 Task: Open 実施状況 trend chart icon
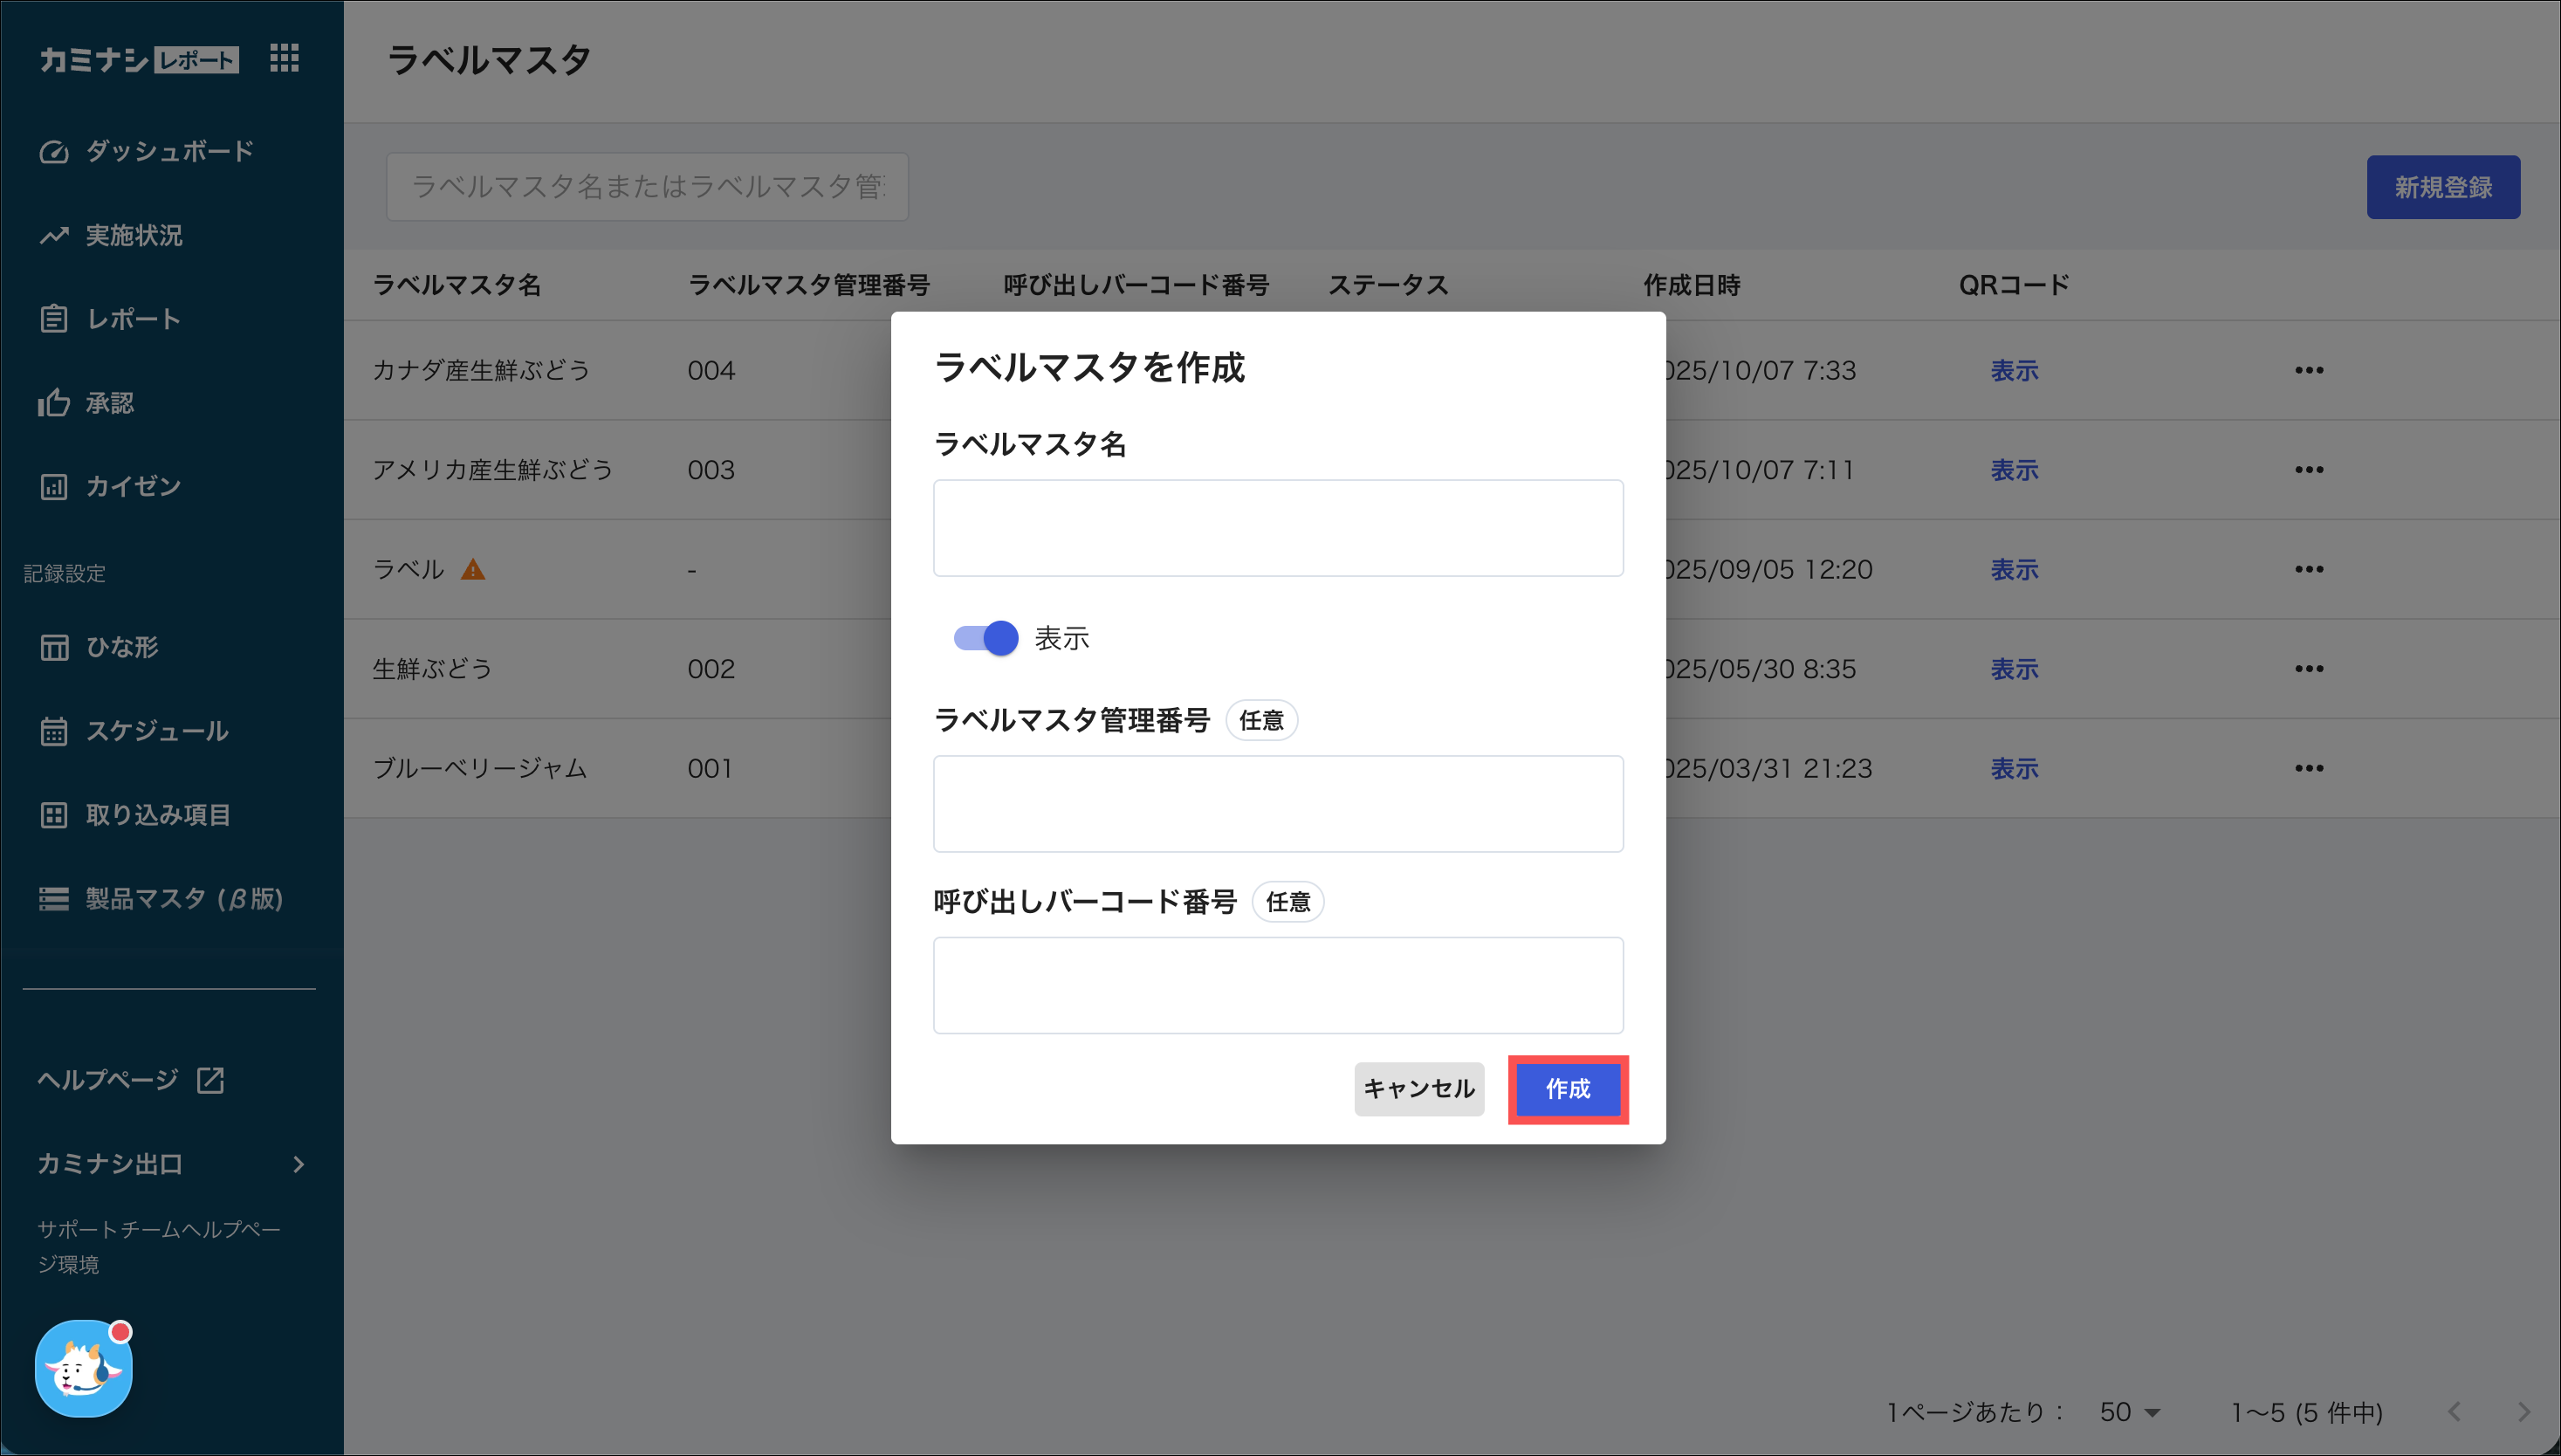(54, 236)
